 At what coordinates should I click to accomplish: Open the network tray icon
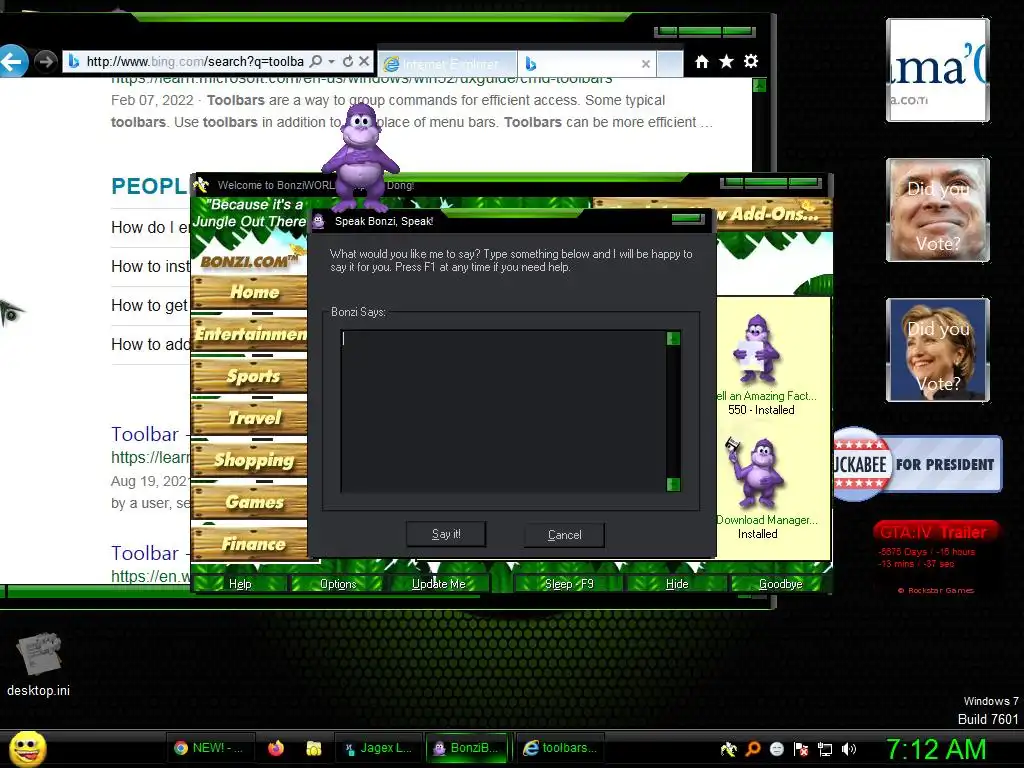pyautogui.click(x=825, y=749)
